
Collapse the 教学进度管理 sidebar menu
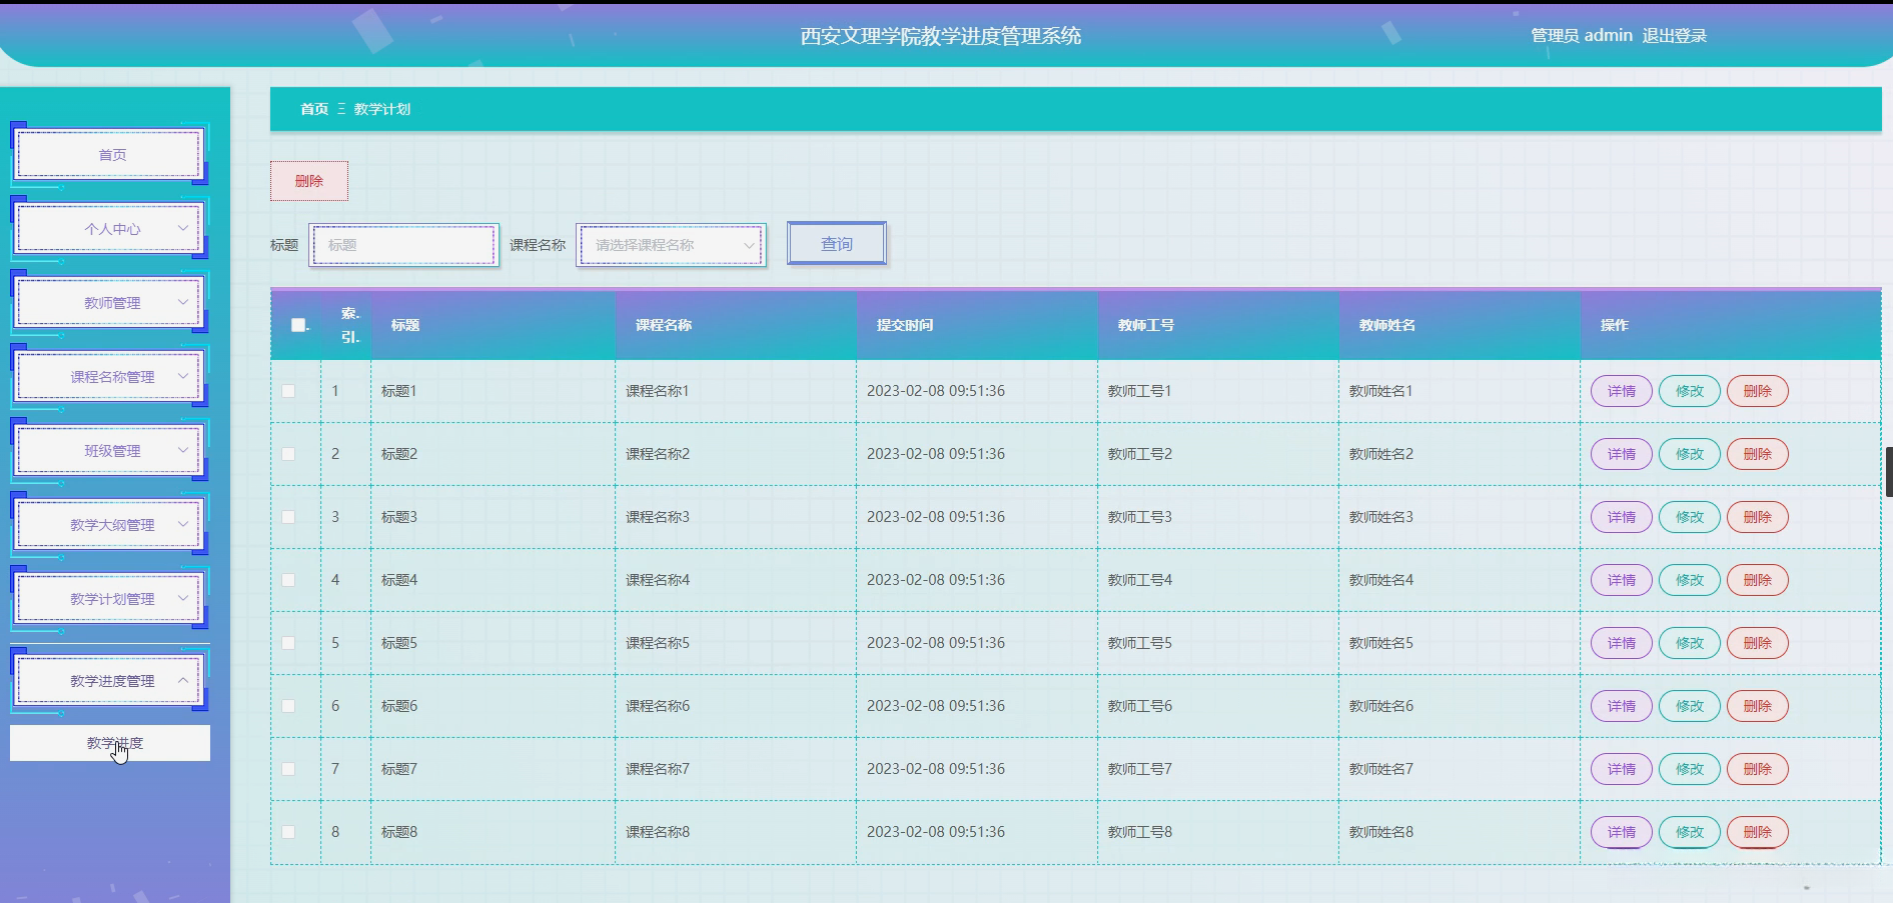[110, 681]
